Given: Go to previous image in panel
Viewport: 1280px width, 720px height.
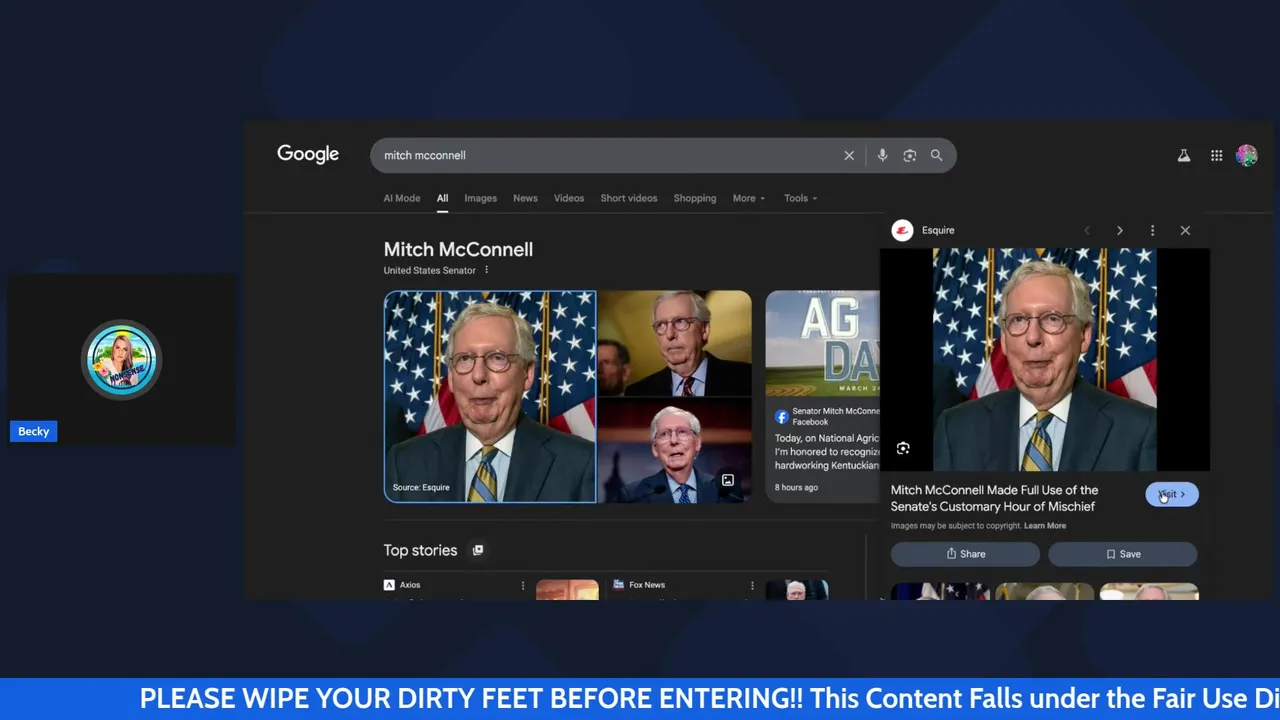Looking at the screenshot, I should 1087,230.
